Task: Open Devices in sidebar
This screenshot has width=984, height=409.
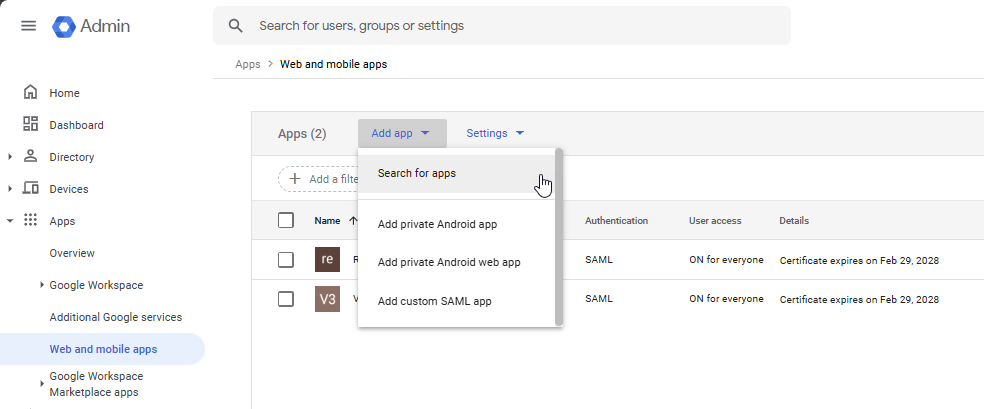Action: pyautogui.click(x=69, y=189)
